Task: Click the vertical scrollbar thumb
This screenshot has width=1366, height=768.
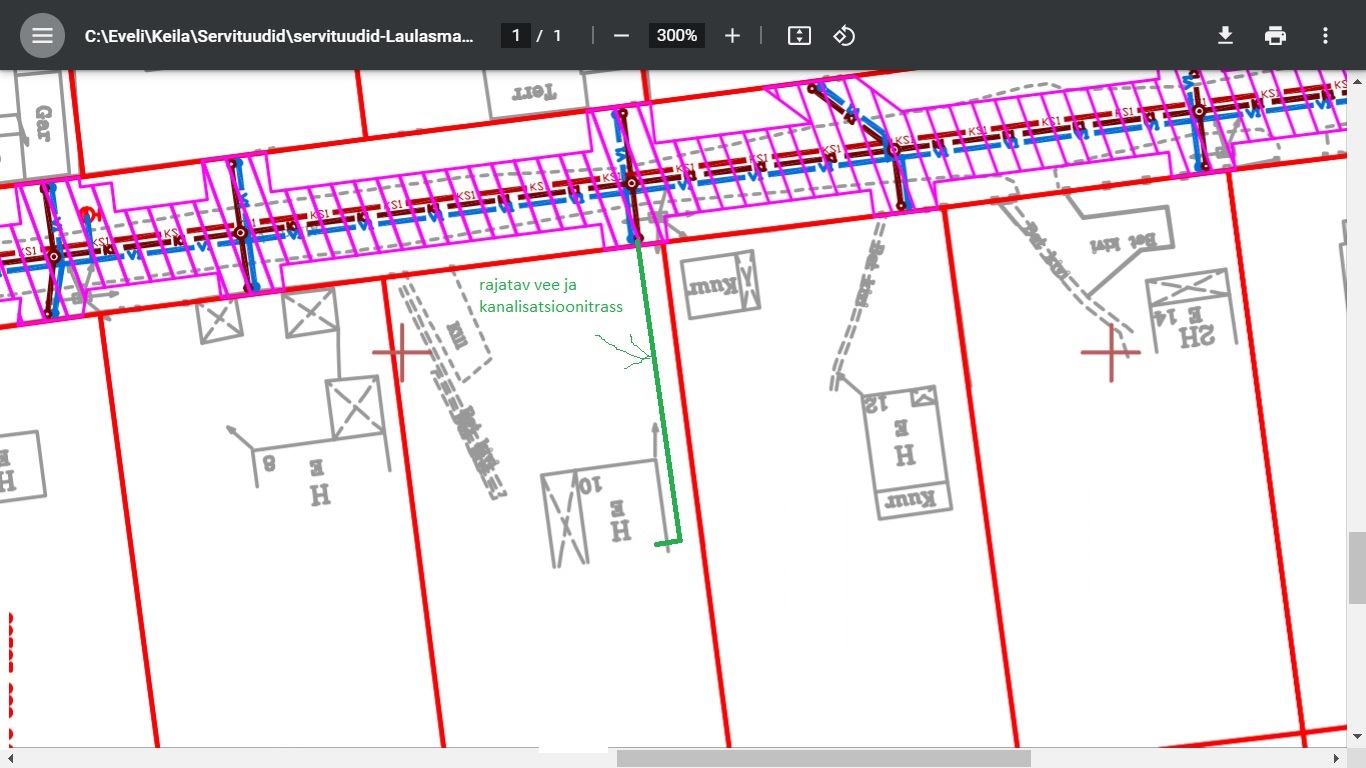Action: (x=1357, y=568)
